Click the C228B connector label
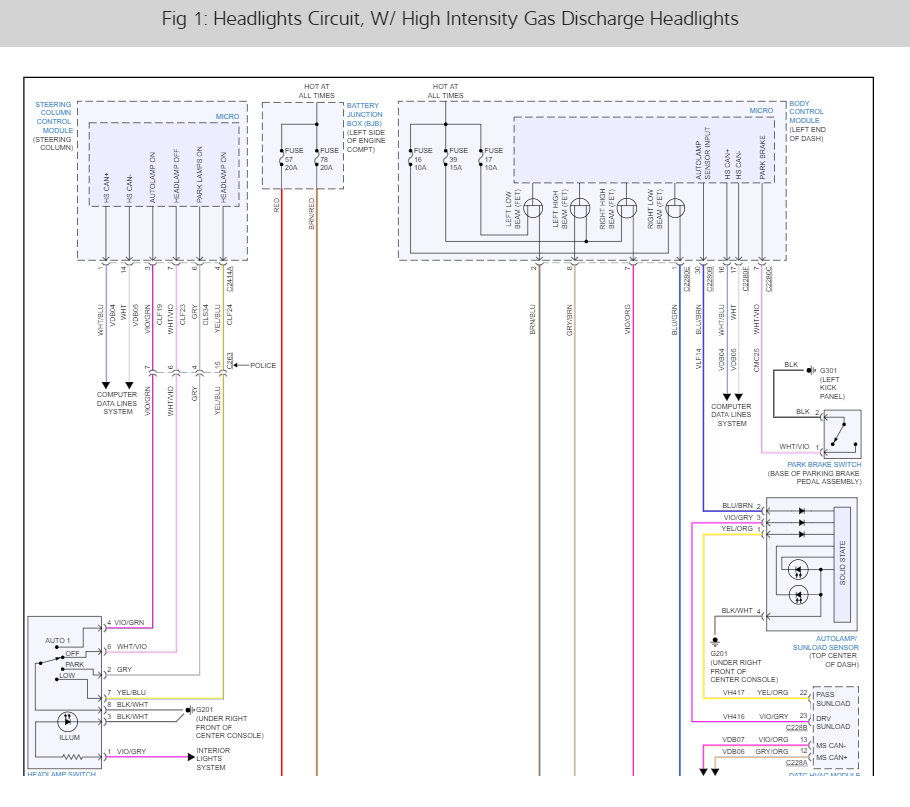This screenshot has width=910, height=807. coord(797,728)
